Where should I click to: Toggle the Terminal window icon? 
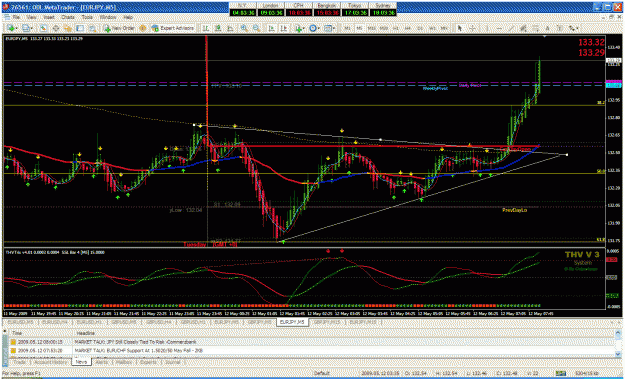(x=80, y=28)
